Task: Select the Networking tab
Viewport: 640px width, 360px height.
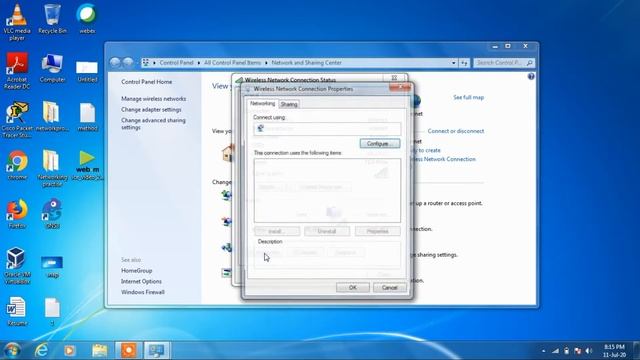Action: [x=262, y=104]
